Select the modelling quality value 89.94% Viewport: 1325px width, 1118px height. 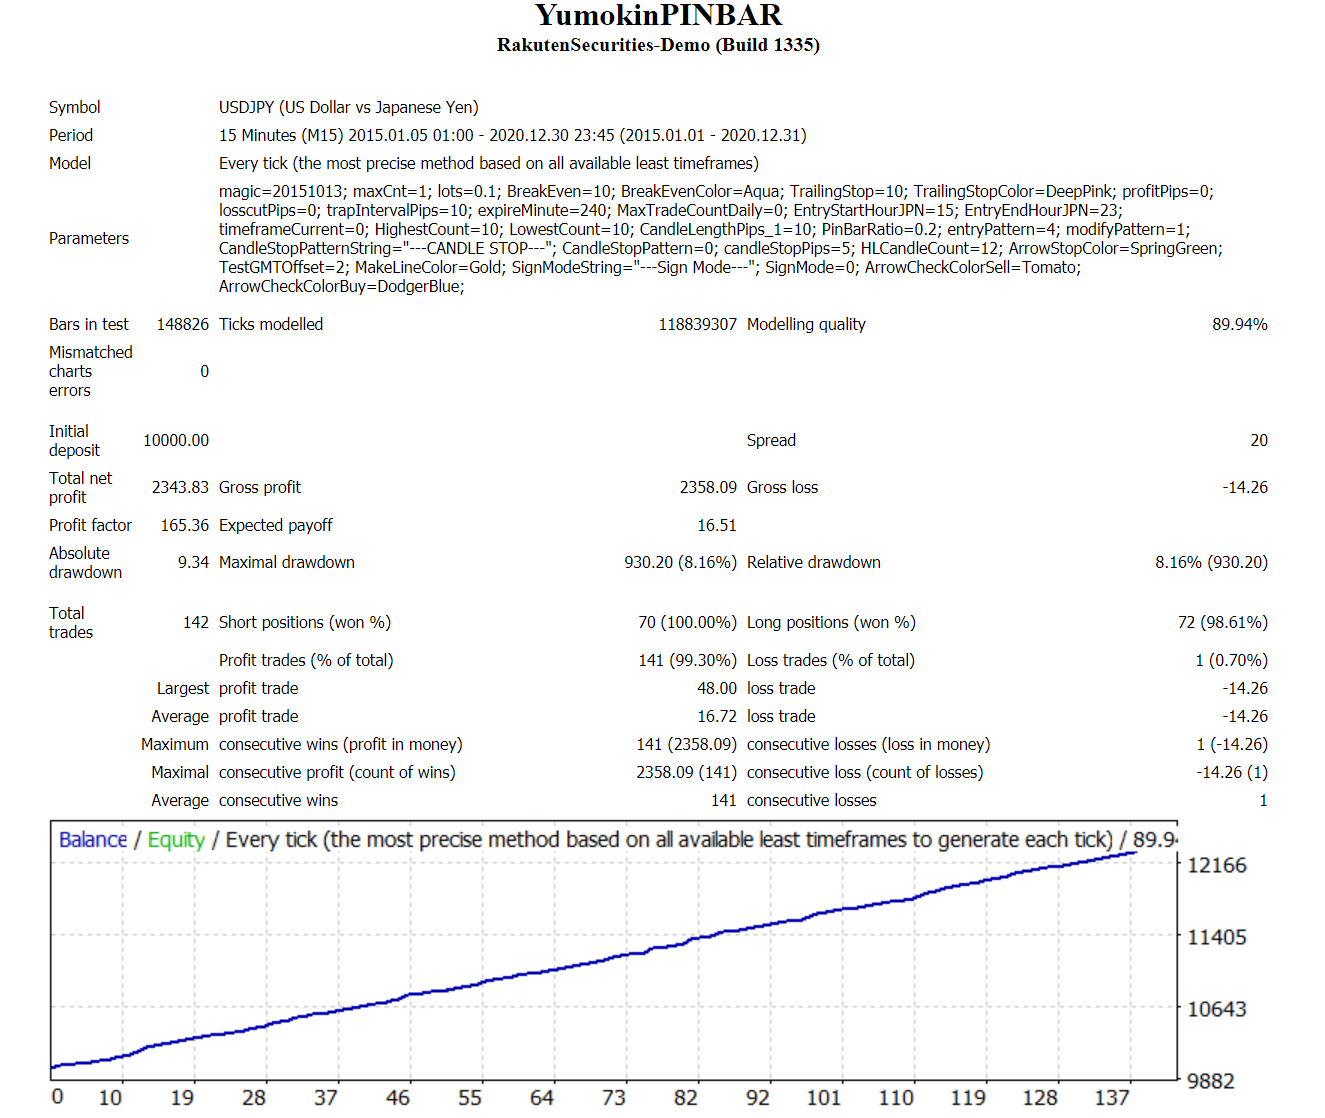1240,324
